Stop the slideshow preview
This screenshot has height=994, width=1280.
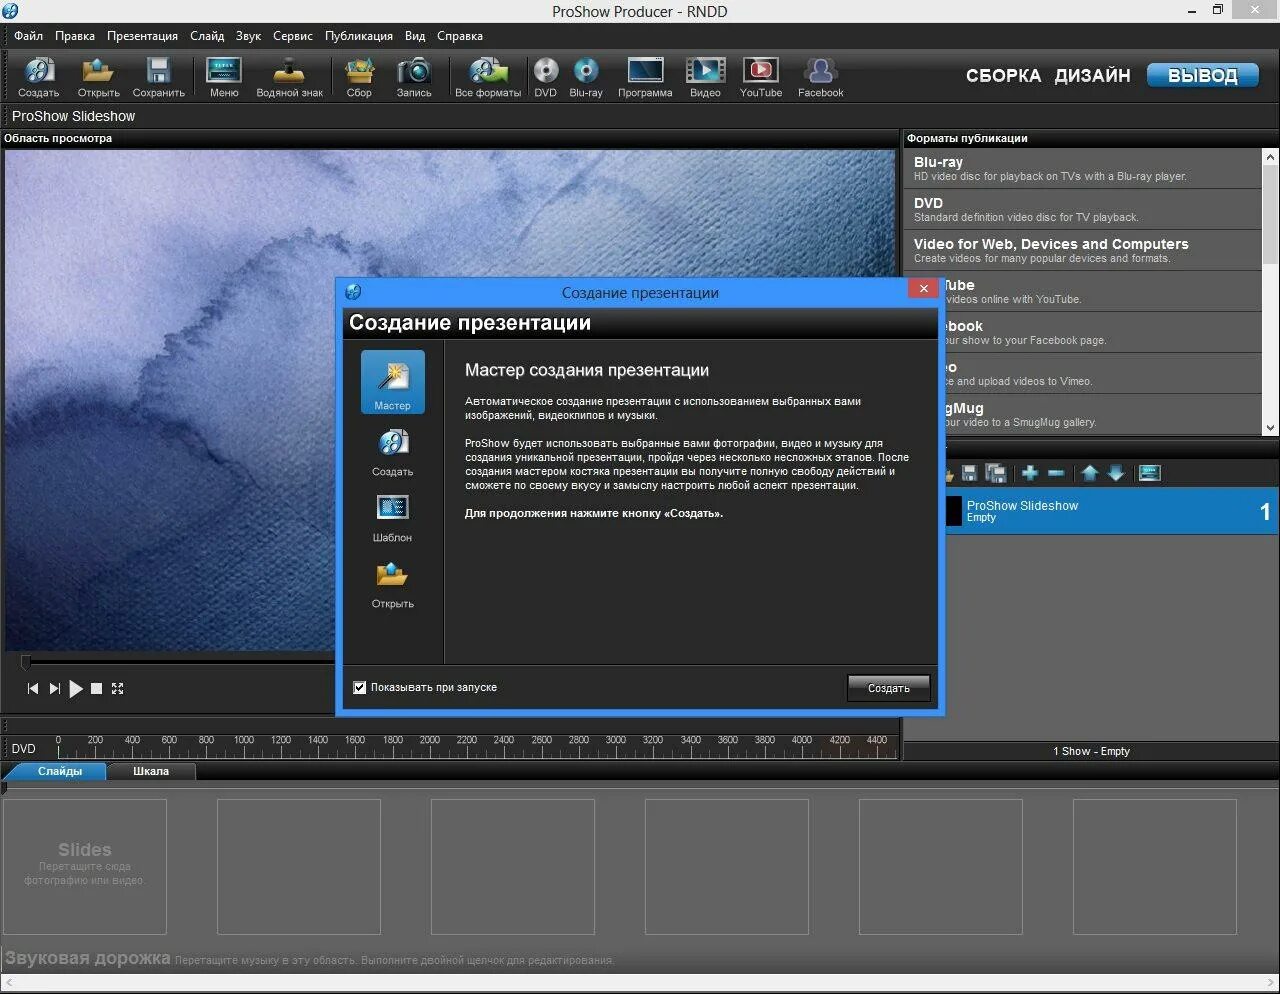[97, 688]
